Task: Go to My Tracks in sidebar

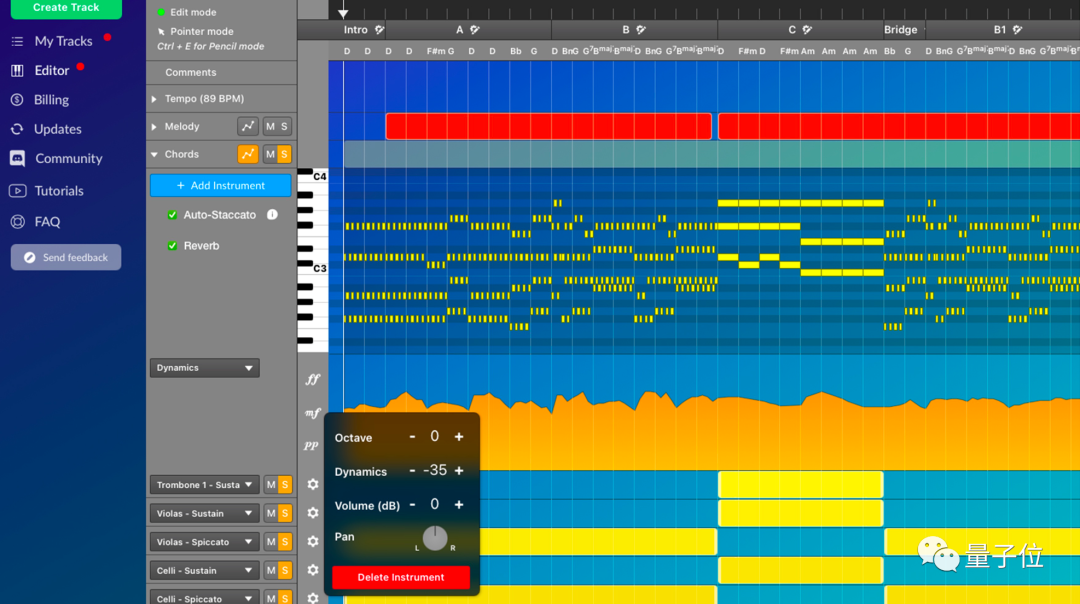Action: [x=63, y=41]
